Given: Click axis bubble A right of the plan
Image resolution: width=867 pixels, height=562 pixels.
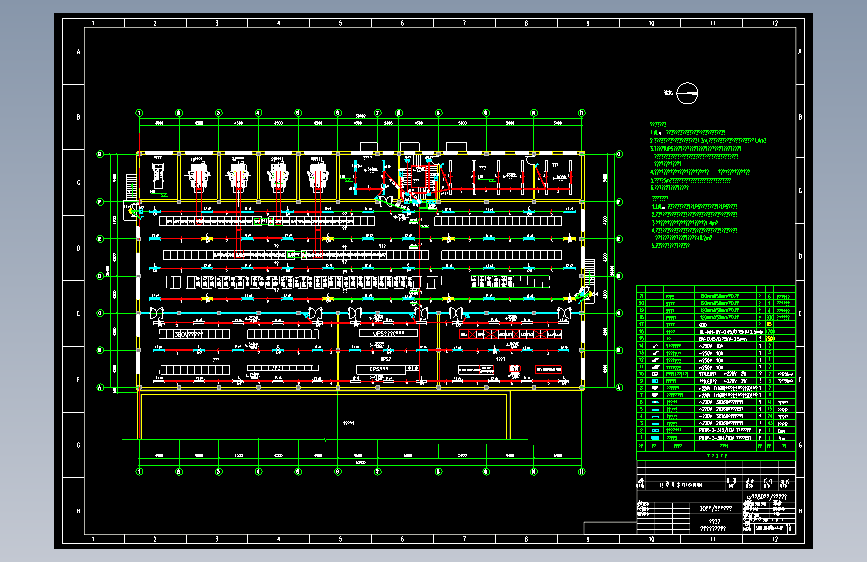Looking at the screenshot, I should click(619, 387).
